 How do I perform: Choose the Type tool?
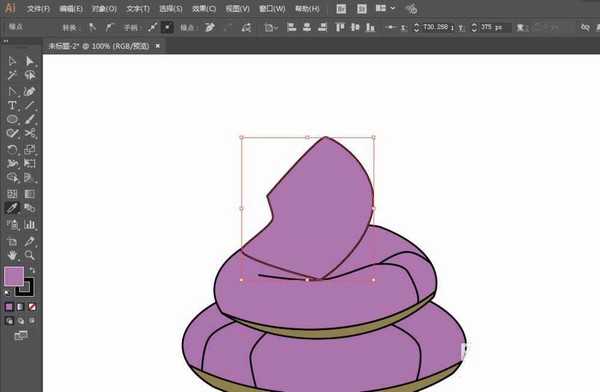coord(12,106)
